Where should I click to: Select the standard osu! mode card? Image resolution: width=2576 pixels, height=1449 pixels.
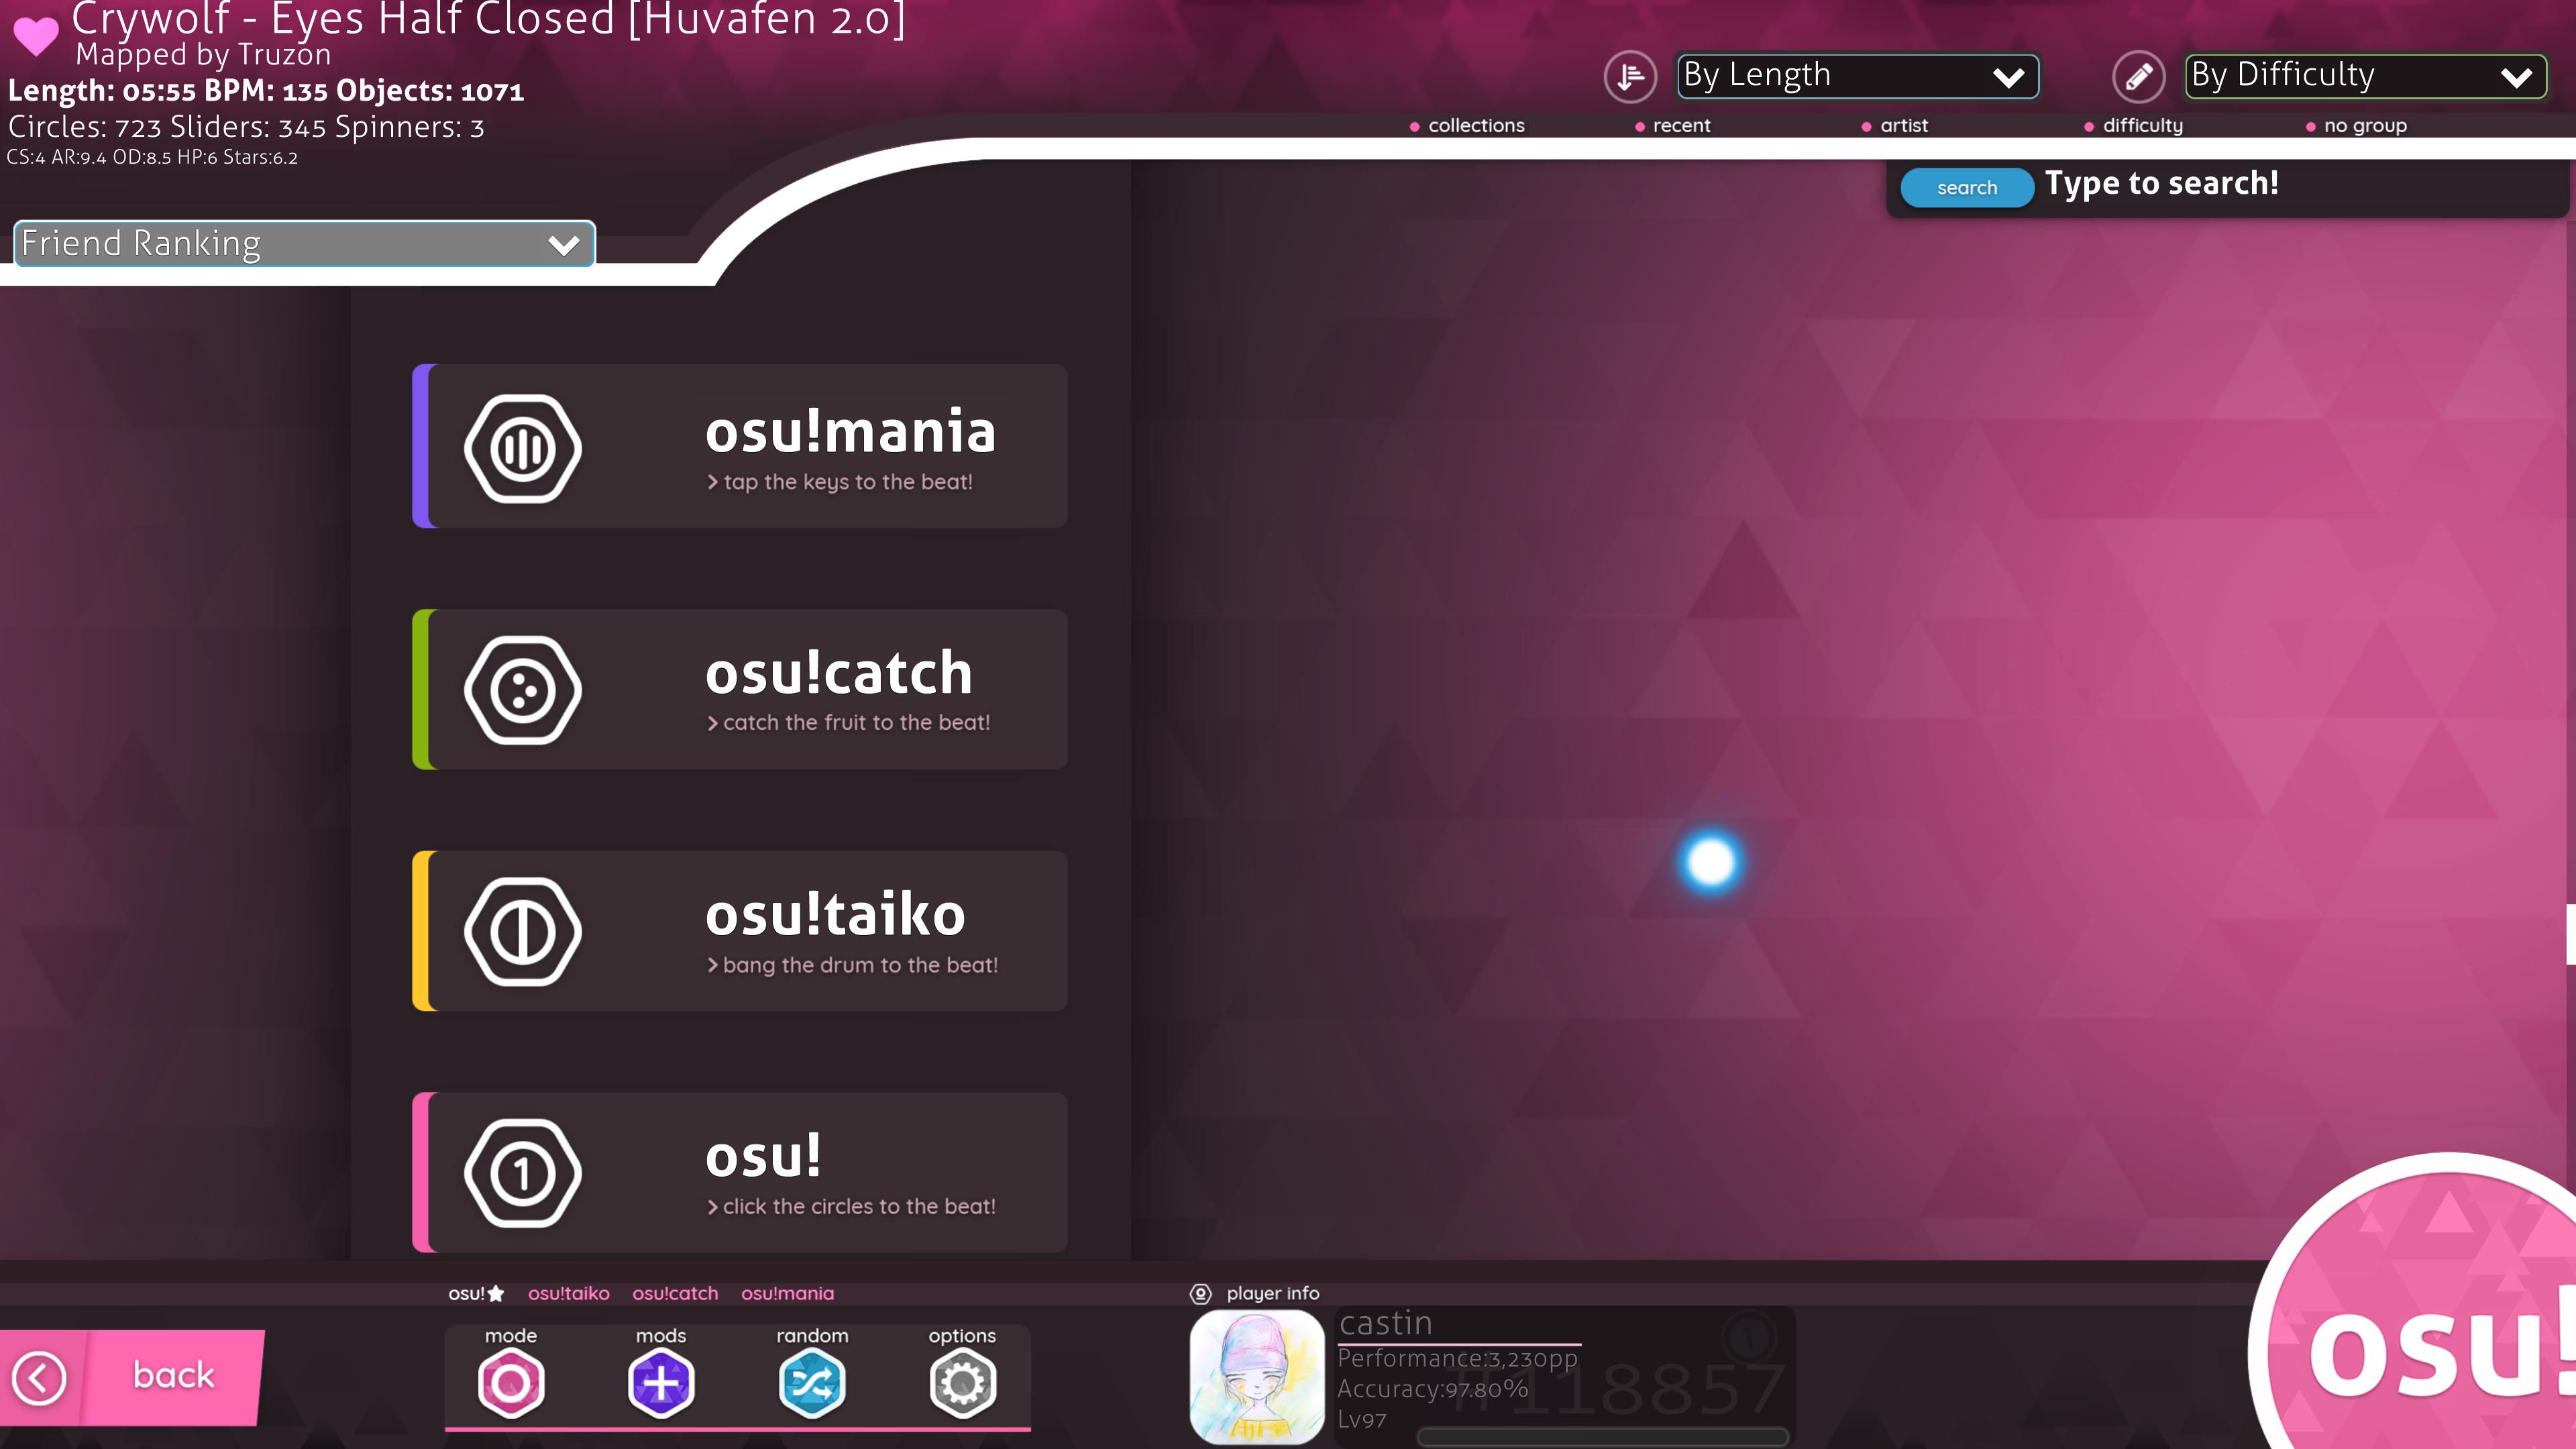pos(740,1172)
